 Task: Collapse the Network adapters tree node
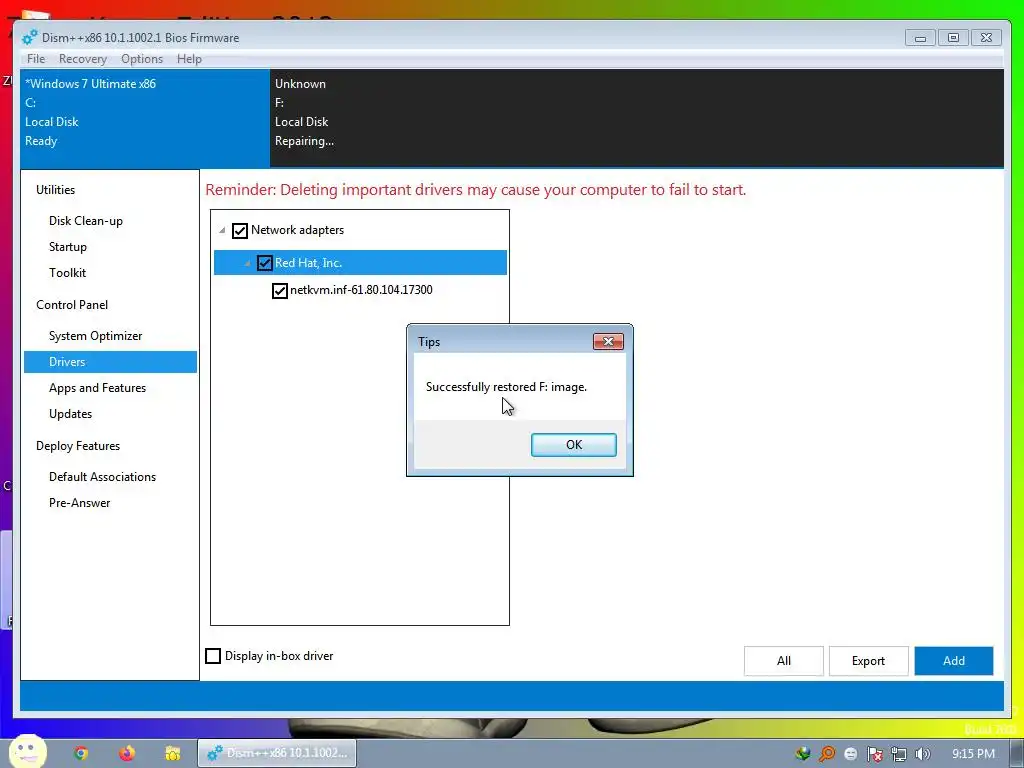pos(222,231)
